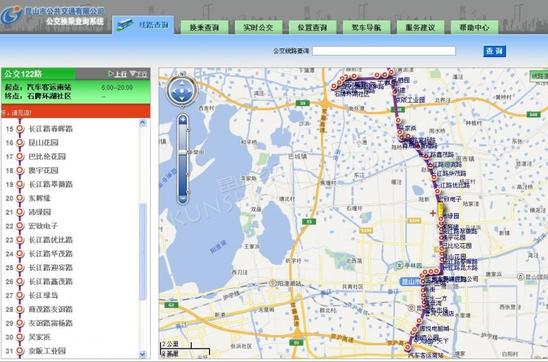Click stop 27 长江绿岛 marker icon
548x362 pixels.
[x=20, y=296]
